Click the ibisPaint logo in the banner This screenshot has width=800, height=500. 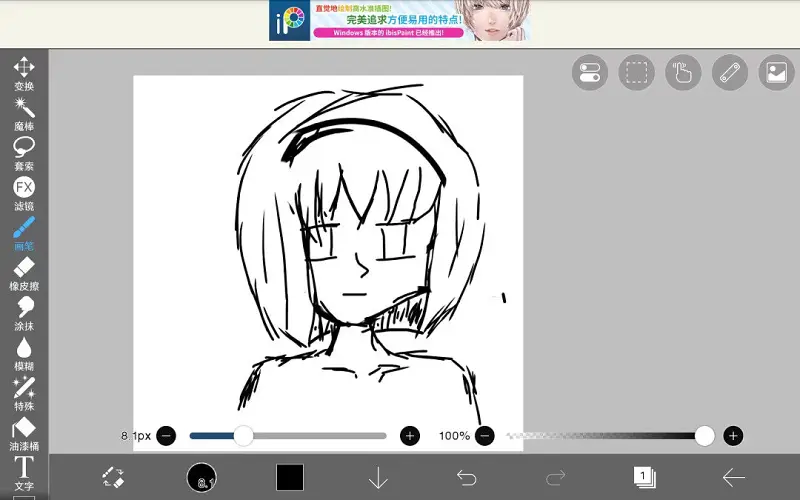tap(289, 20)
